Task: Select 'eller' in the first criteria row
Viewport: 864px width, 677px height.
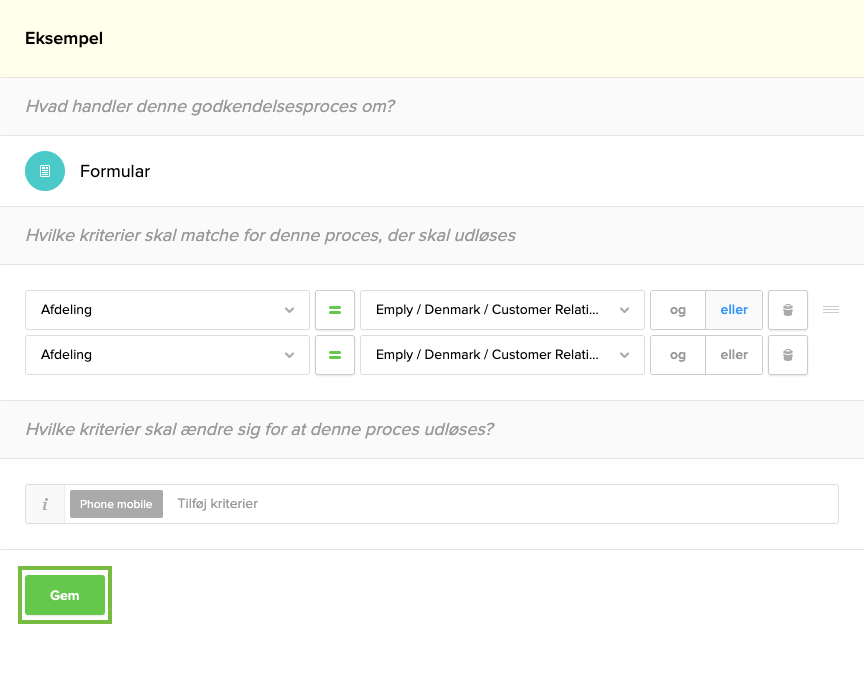Action: pyautogui.click(x=734, y=310)
